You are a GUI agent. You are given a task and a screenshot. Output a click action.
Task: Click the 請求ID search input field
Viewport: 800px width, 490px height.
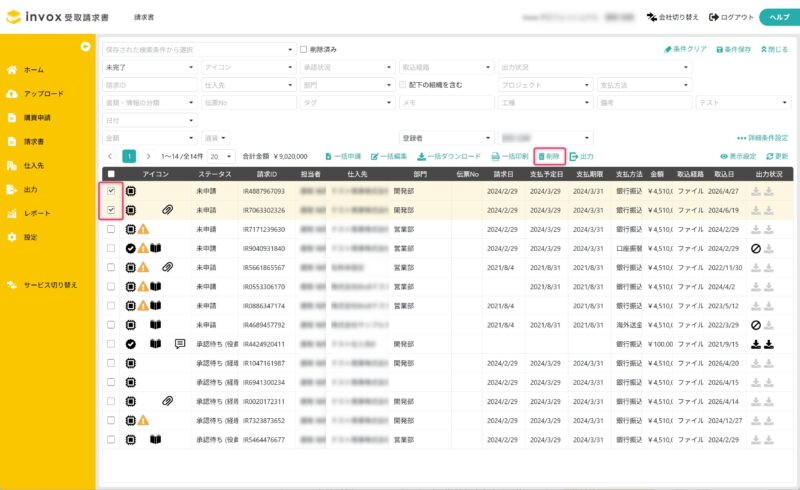click(149, 85)
